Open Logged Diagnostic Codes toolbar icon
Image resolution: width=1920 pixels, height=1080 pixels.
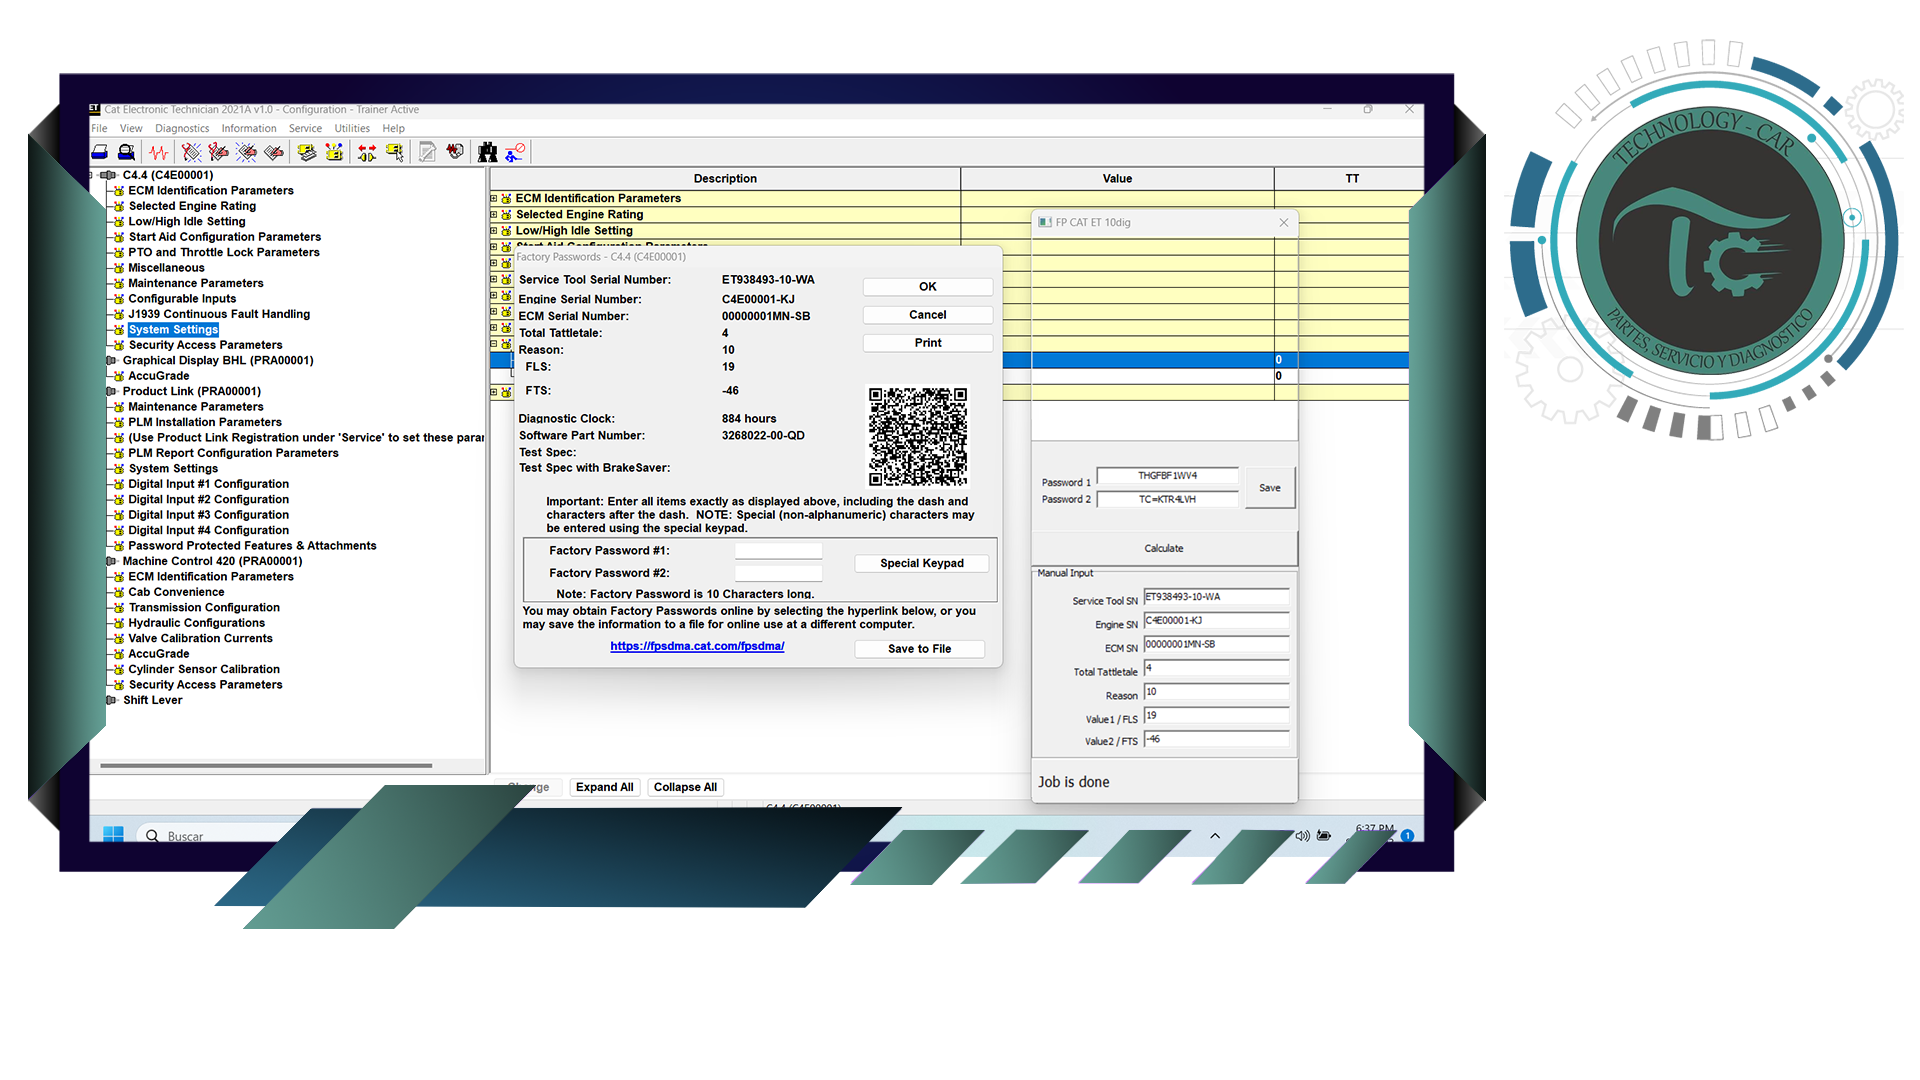(x=219, y=152)
